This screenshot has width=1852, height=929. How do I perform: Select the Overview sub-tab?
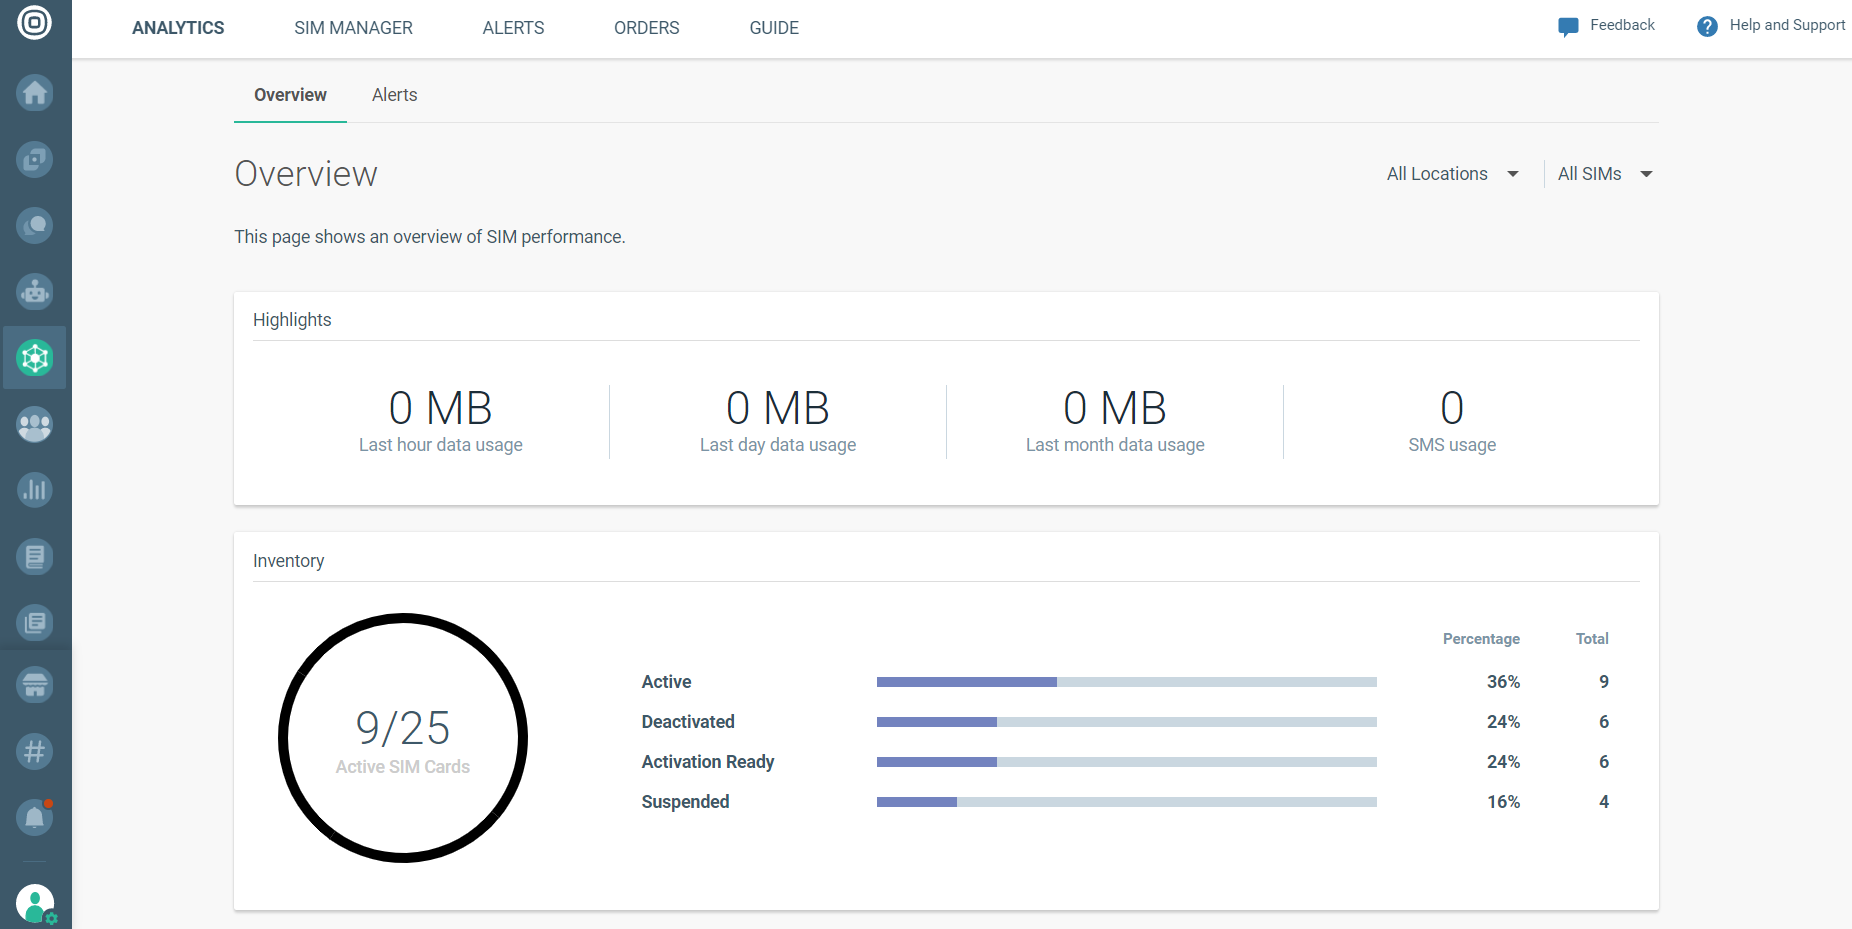290,95
